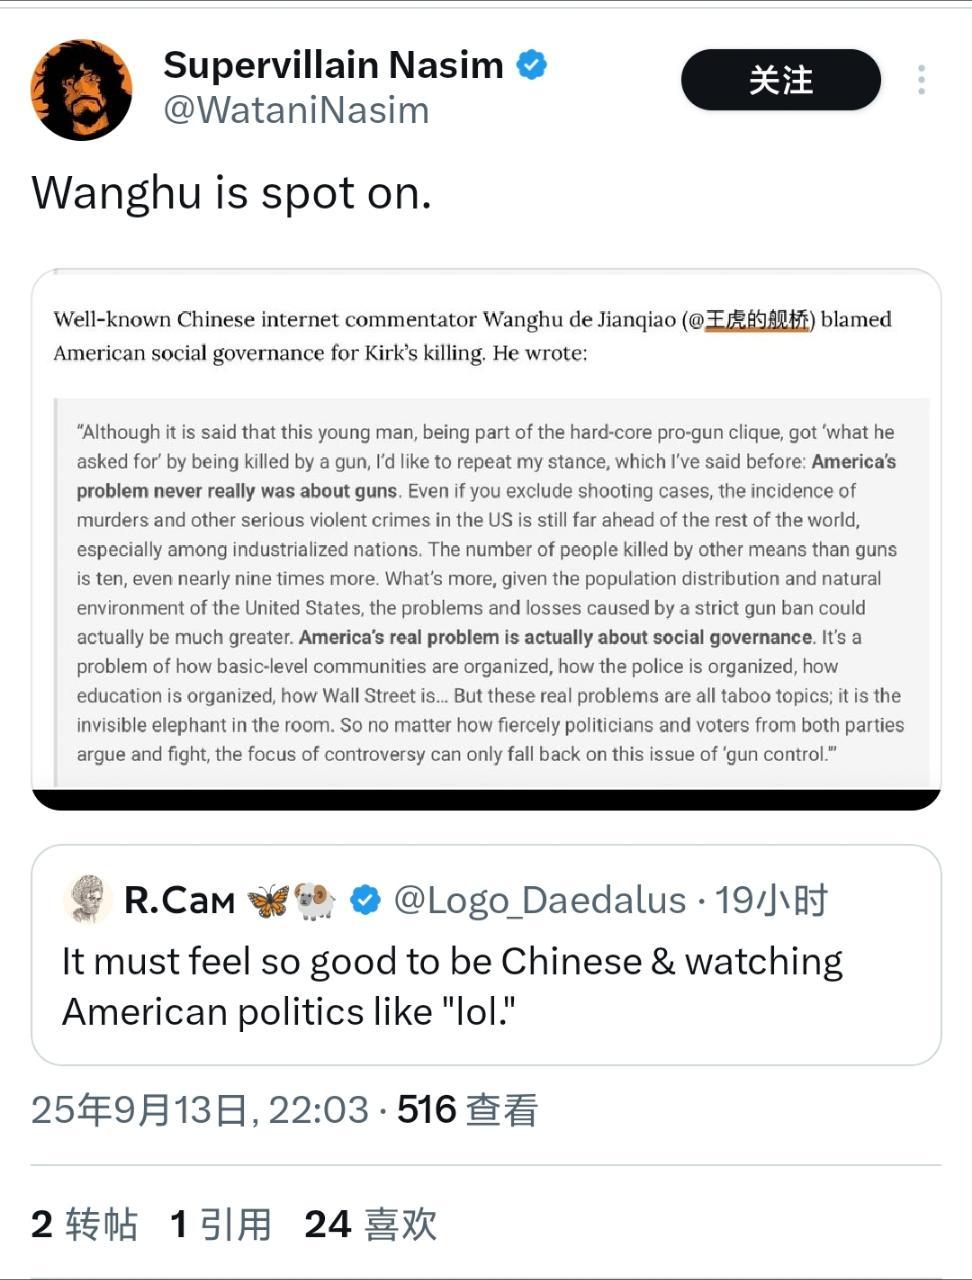The height and width of the screenshot is (1280, 972).
Task: Show the 2 转帖 reposts list
Action: (84, 1224)
